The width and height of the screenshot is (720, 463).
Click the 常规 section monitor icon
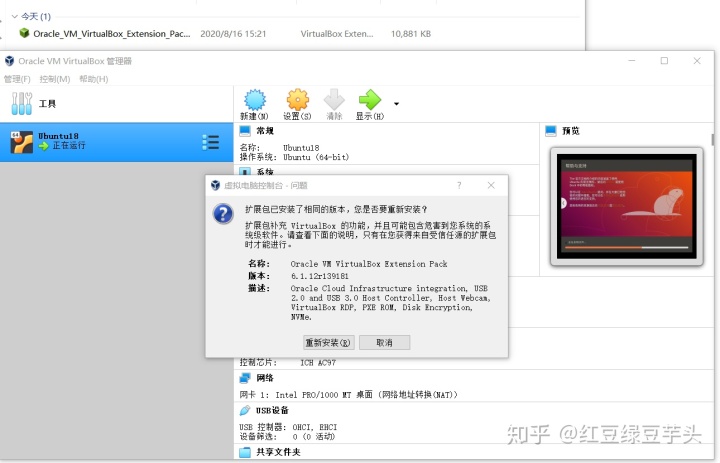245,131
